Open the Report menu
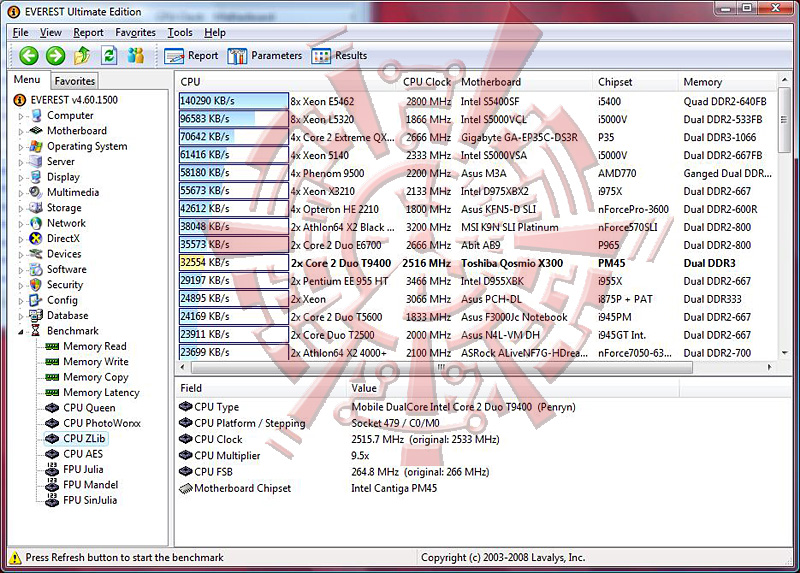The width and height of the screenshot is (800, 573). click(88, 33)
